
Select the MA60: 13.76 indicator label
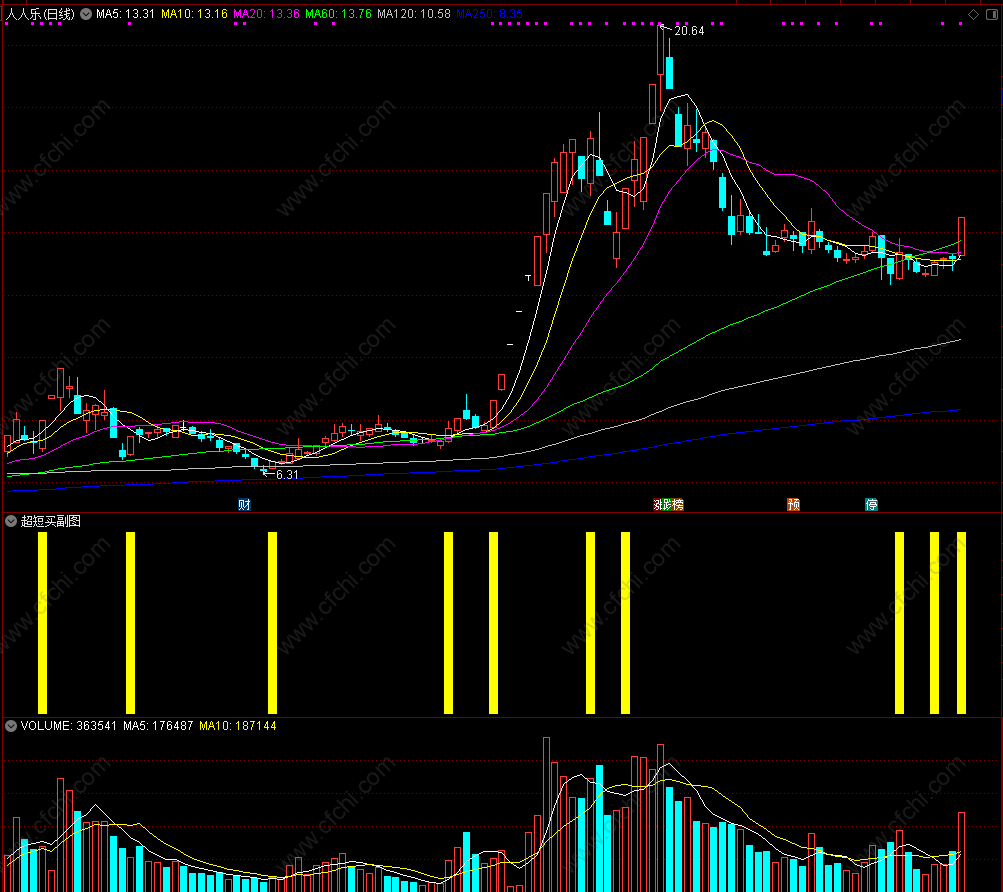[338, 14]
